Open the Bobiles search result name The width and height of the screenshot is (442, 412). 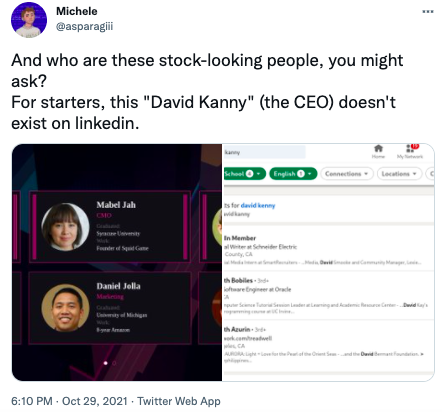coord(238,280)
